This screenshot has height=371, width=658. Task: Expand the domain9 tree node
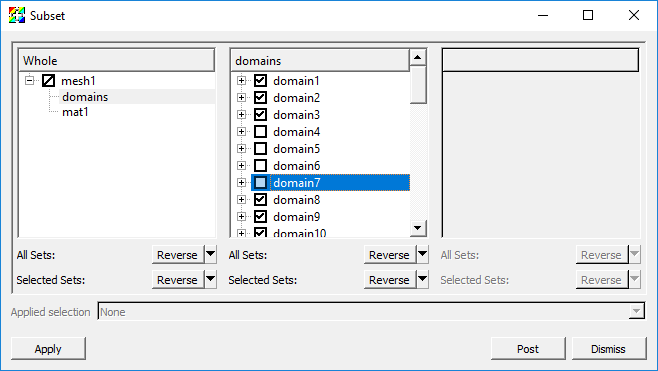[241, 217]
